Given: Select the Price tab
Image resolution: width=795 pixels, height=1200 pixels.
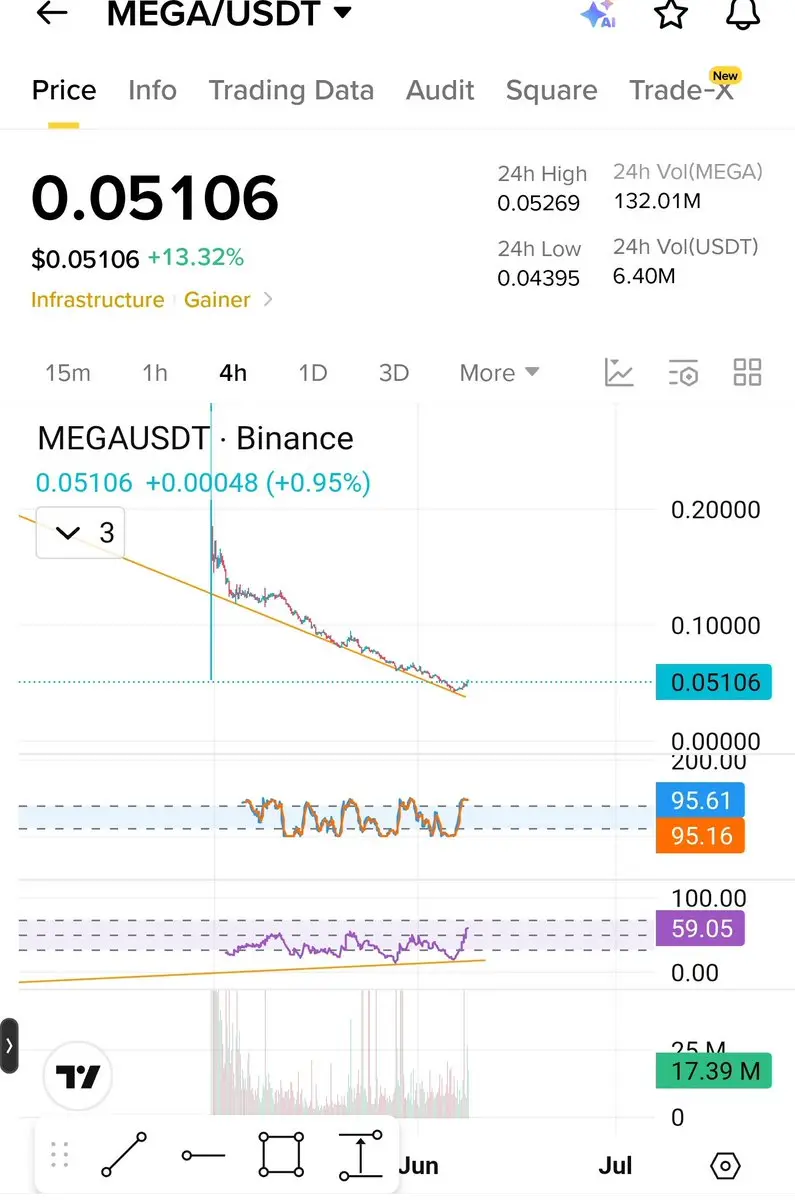Looking at the screenshot, I should click(64, 91).
